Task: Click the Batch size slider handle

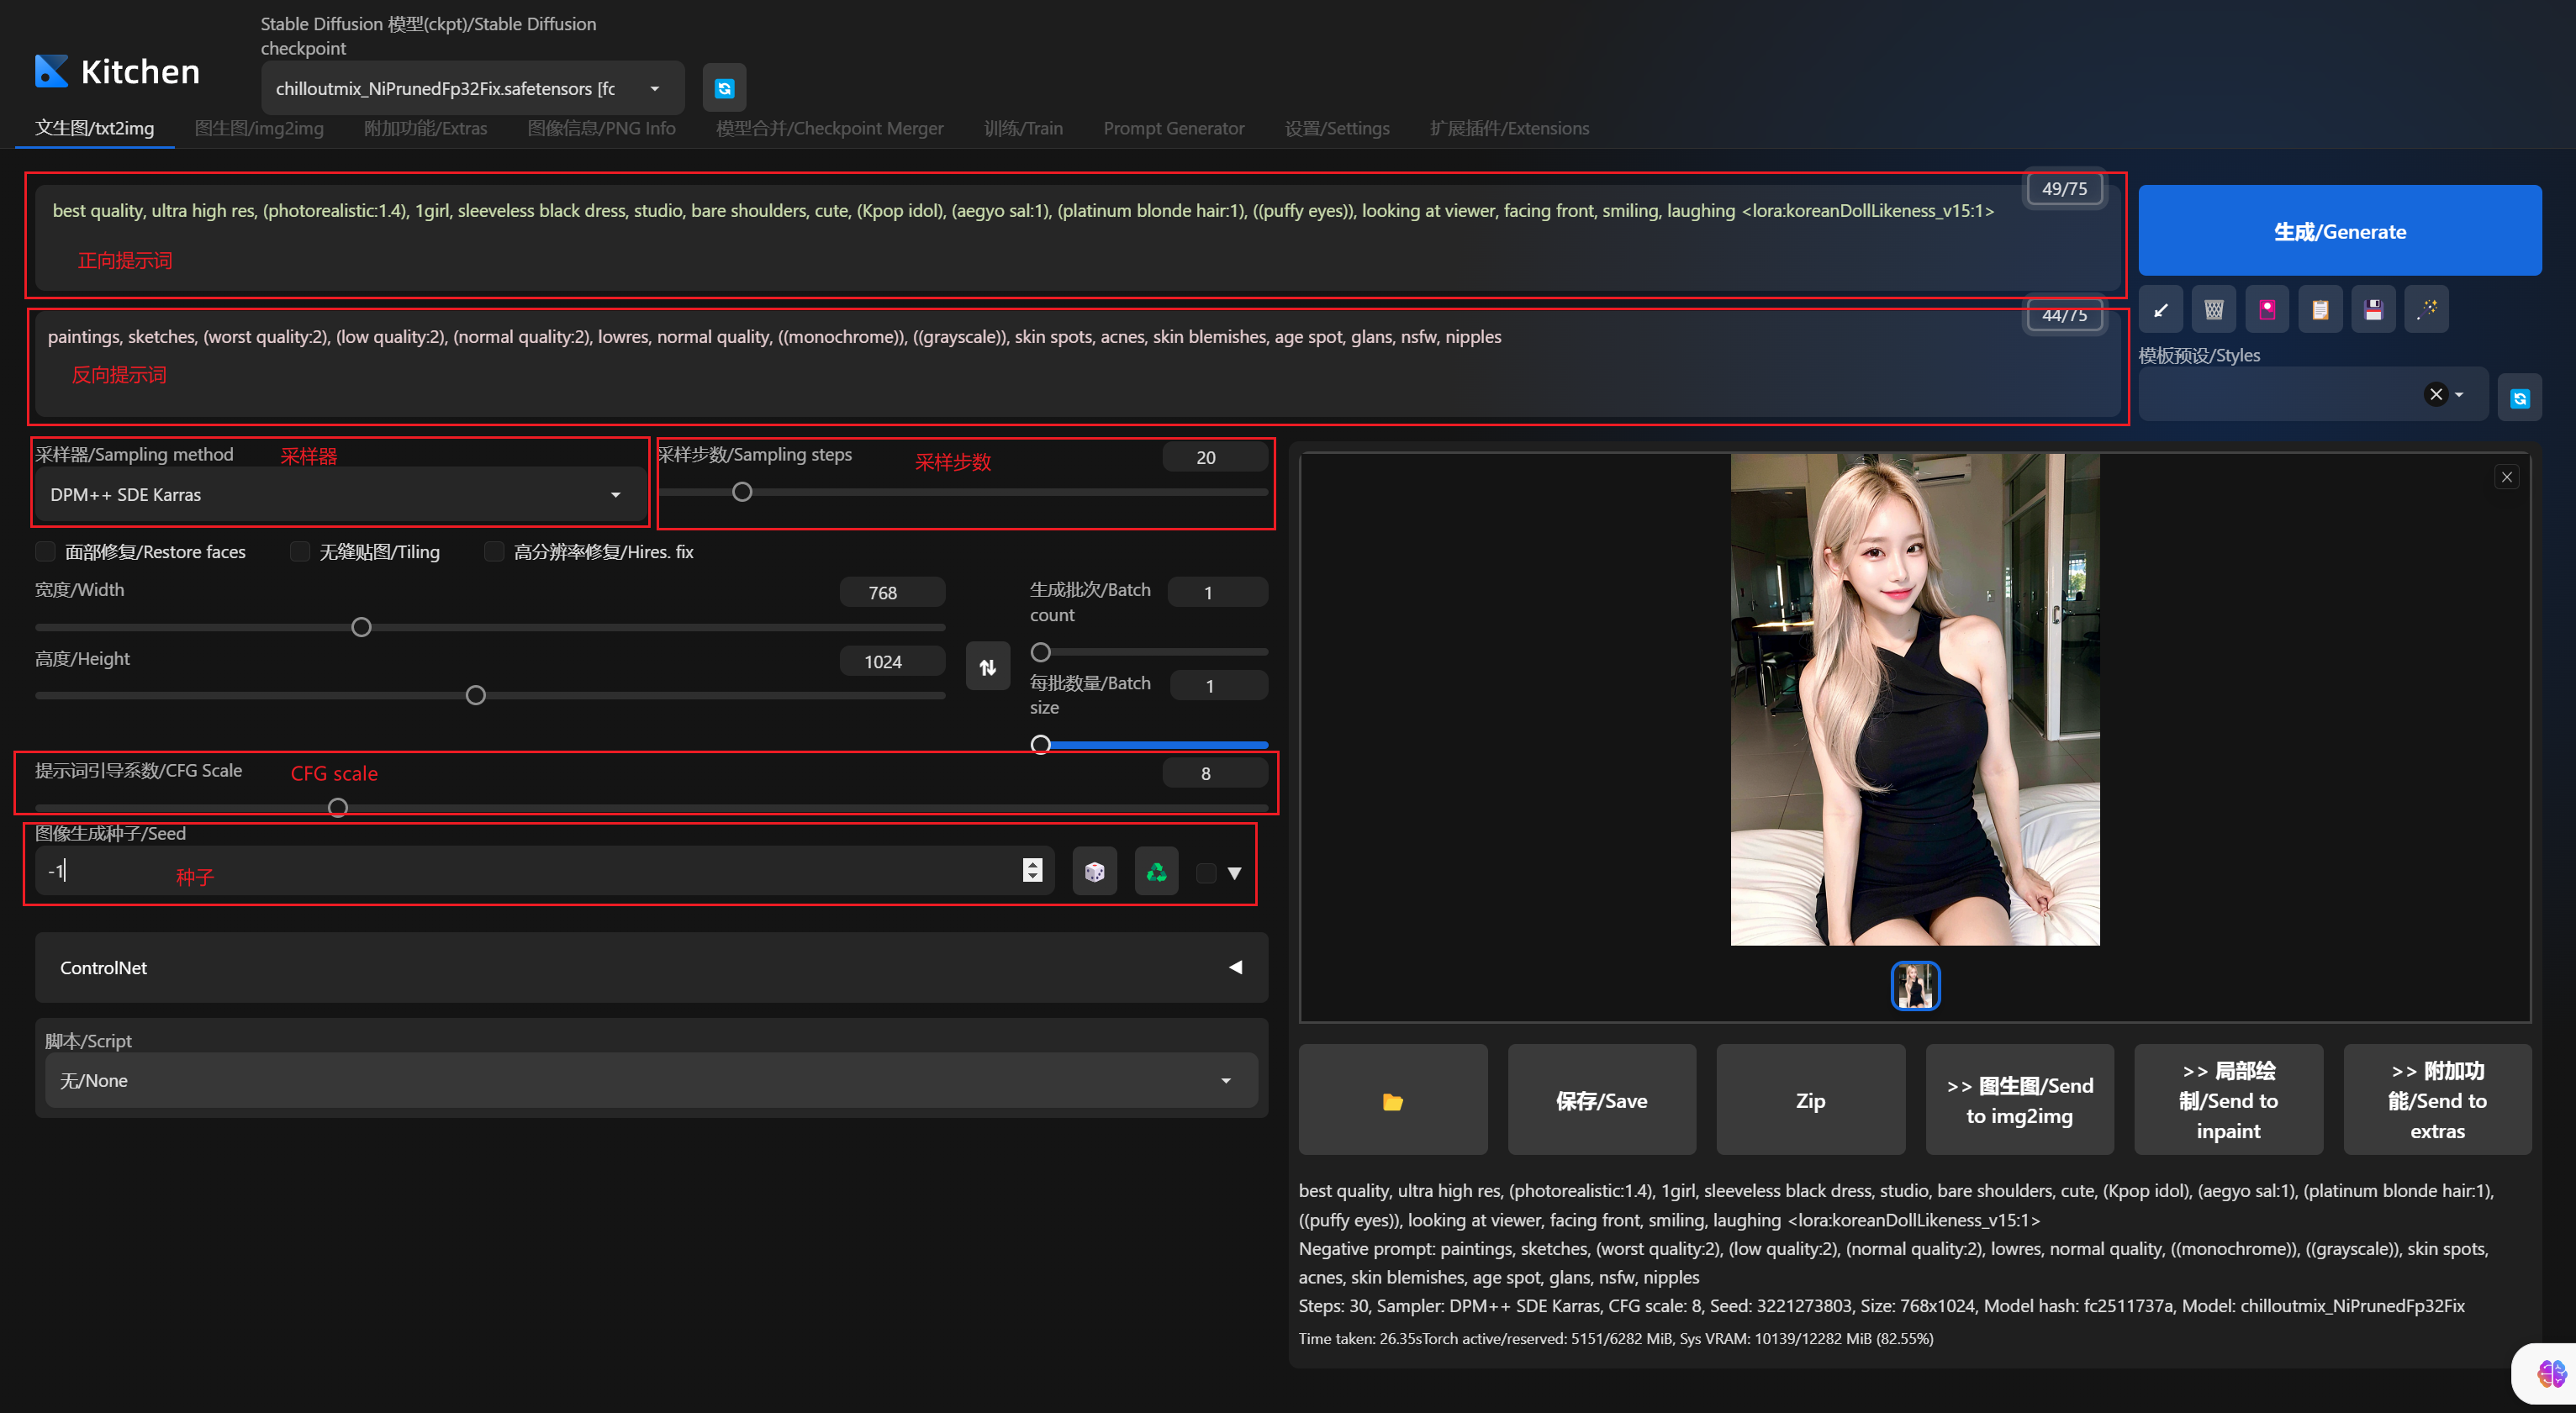Action: click(x=1040, y=745)
